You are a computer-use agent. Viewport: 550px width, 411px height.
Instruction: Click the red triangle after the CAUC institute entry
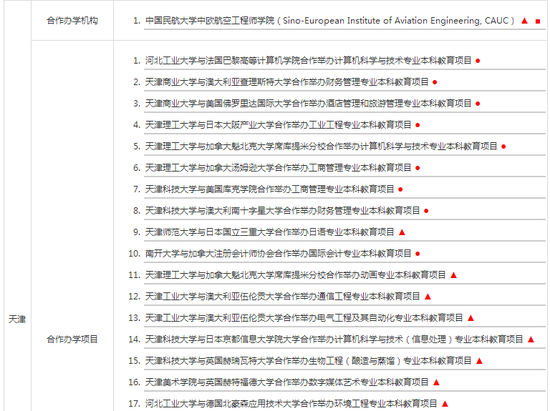[524, 21]
